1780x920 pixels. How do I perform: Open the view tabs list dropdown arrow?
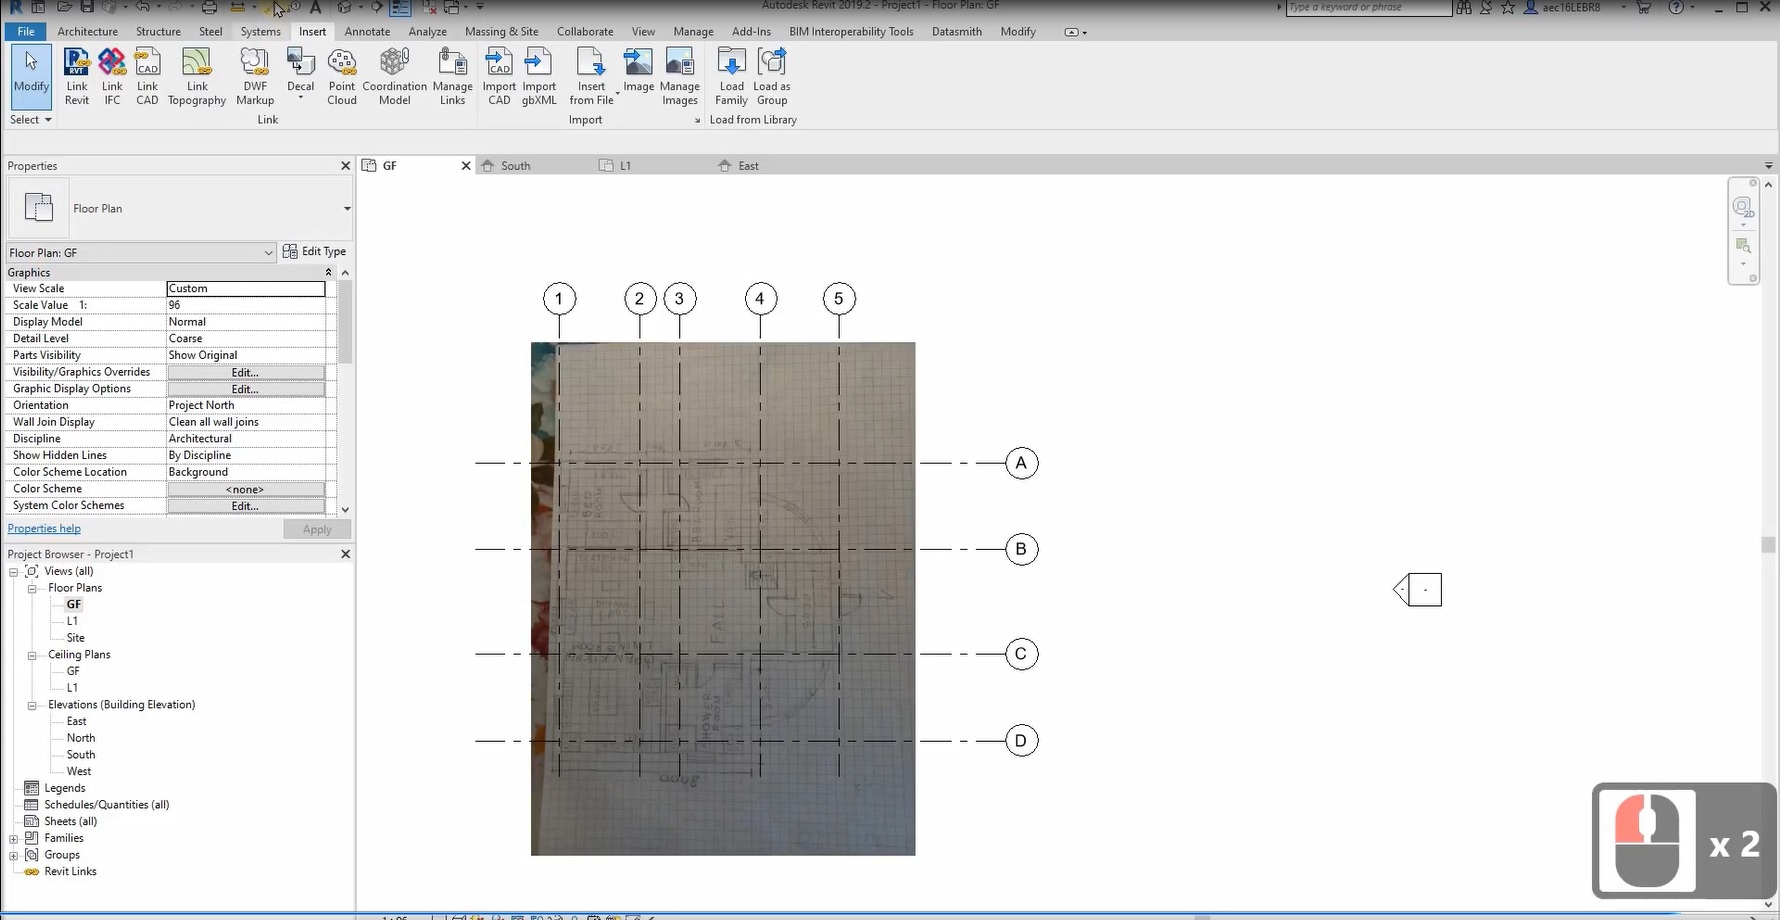(x=1768, y=166)
